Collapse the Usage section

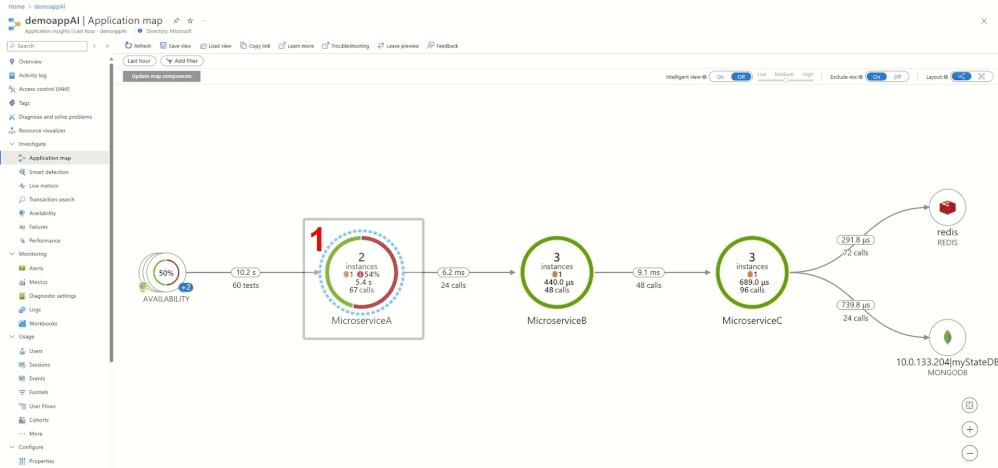(11, 337)
